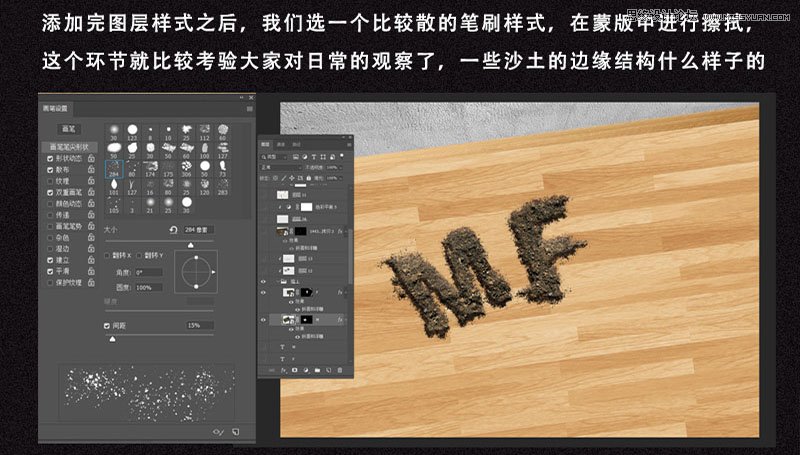
Task: Choose the 306 brush tip preset
Action: (x=186, y=169)
